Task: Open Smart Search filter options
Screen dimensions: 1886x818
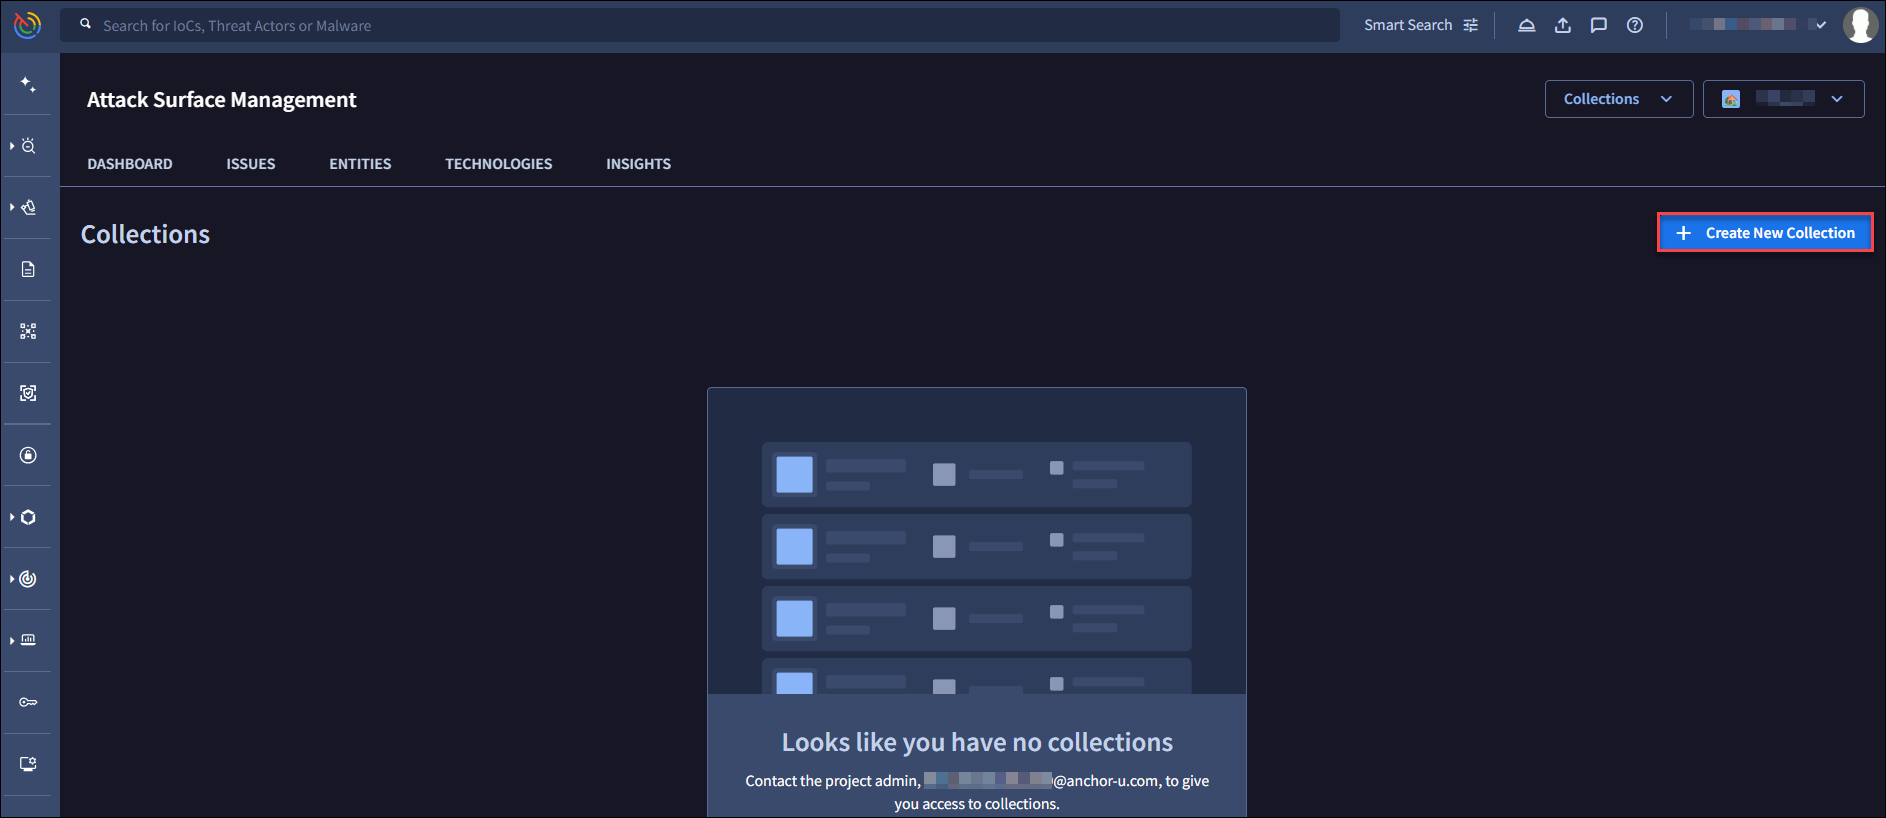Action: [1421, 25]
